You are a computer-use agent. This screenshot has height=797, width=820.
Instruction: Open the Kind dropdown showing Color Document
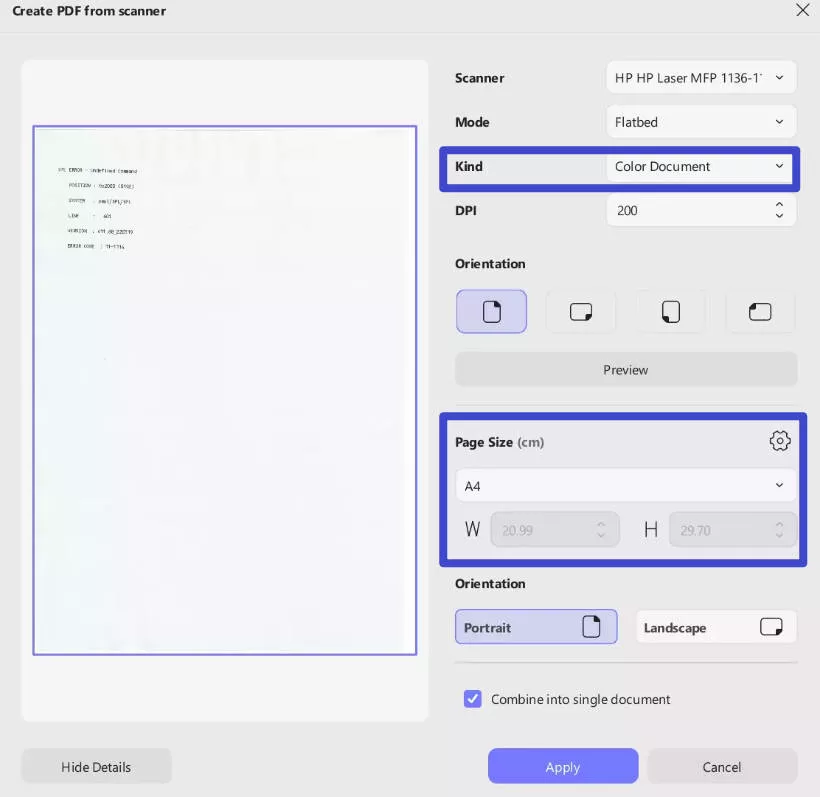(700, 166)
